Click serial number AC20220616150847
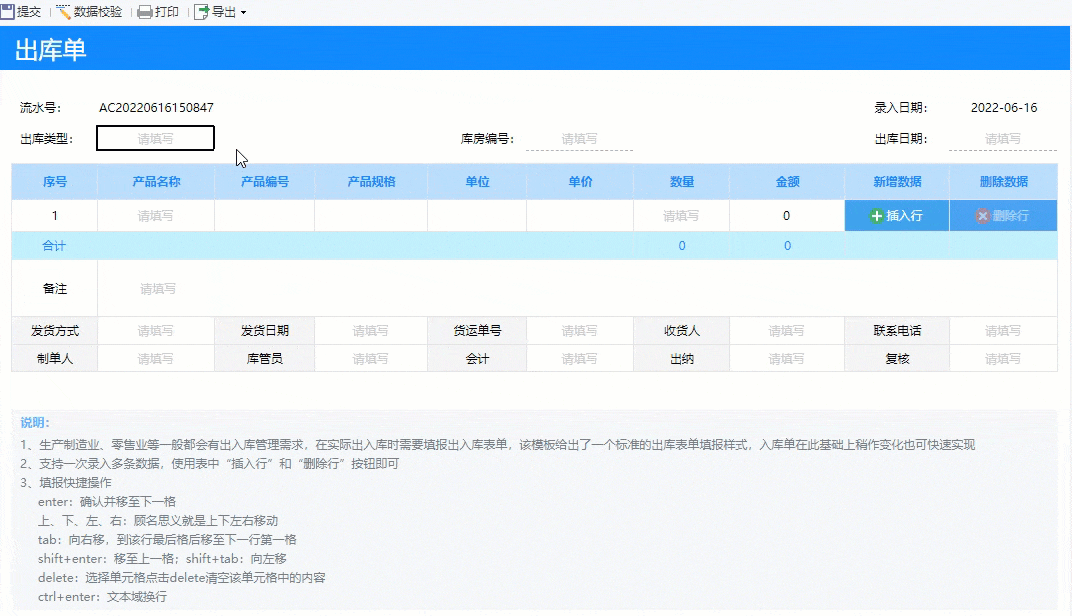 click(156, 107)
